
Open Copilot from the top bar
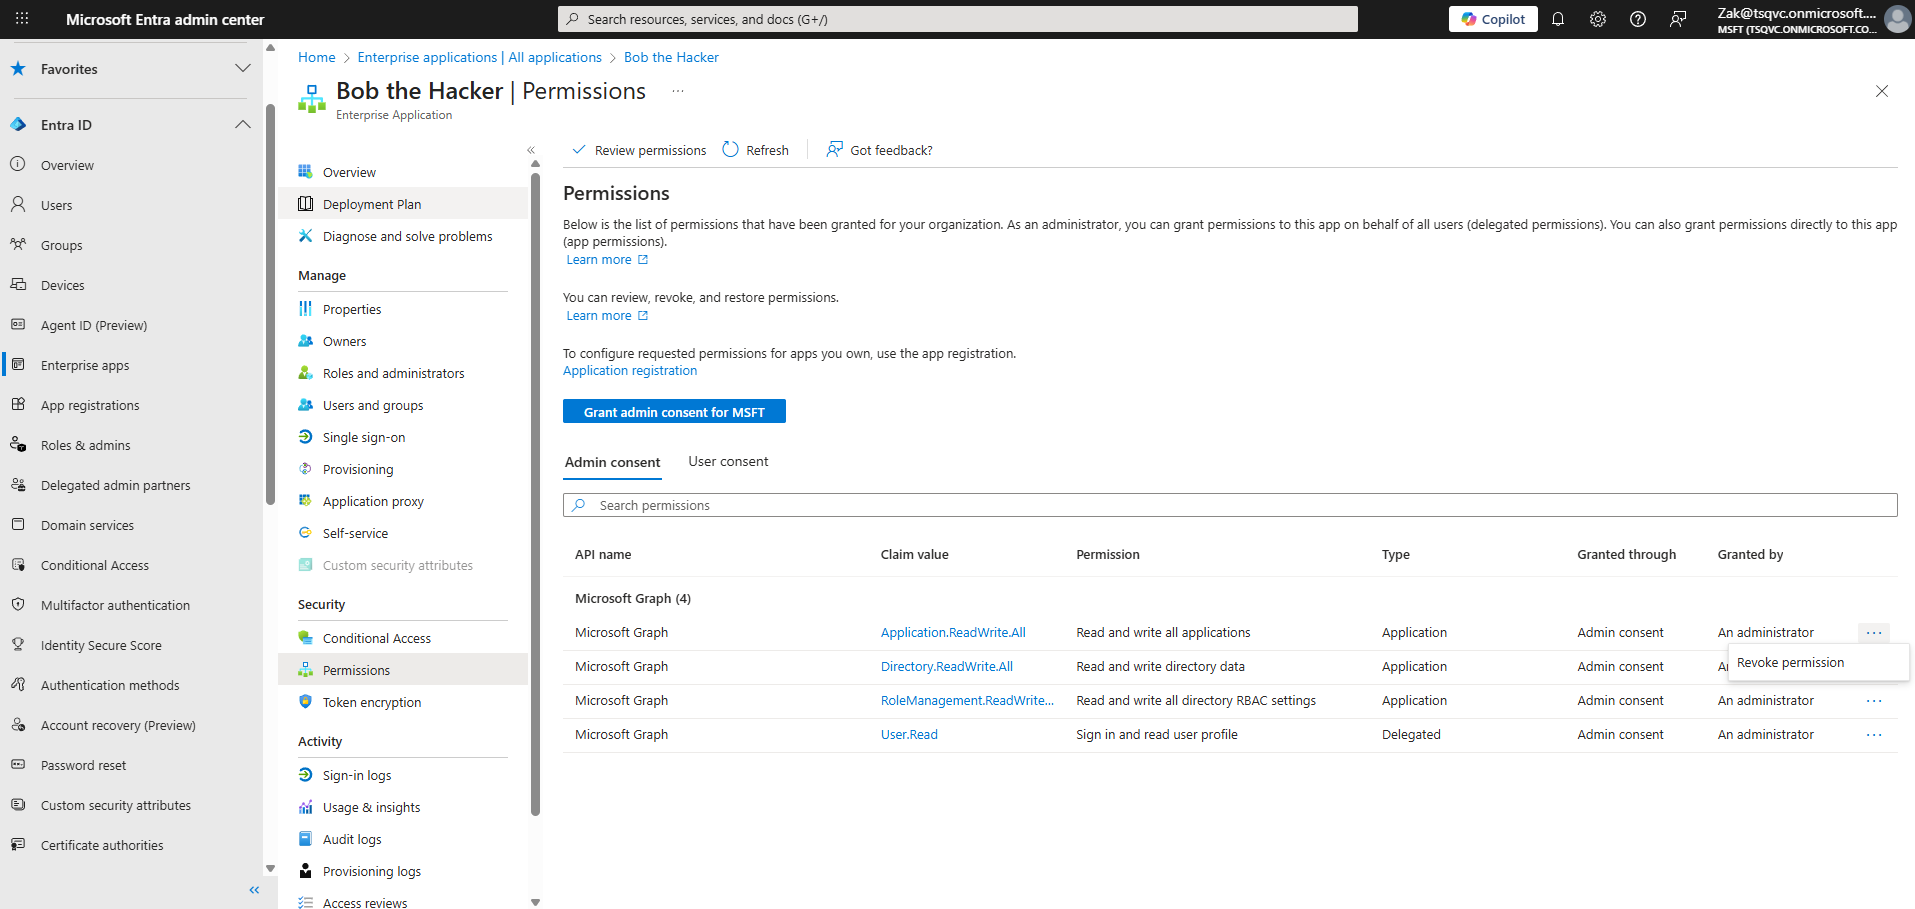(1492, 19)
